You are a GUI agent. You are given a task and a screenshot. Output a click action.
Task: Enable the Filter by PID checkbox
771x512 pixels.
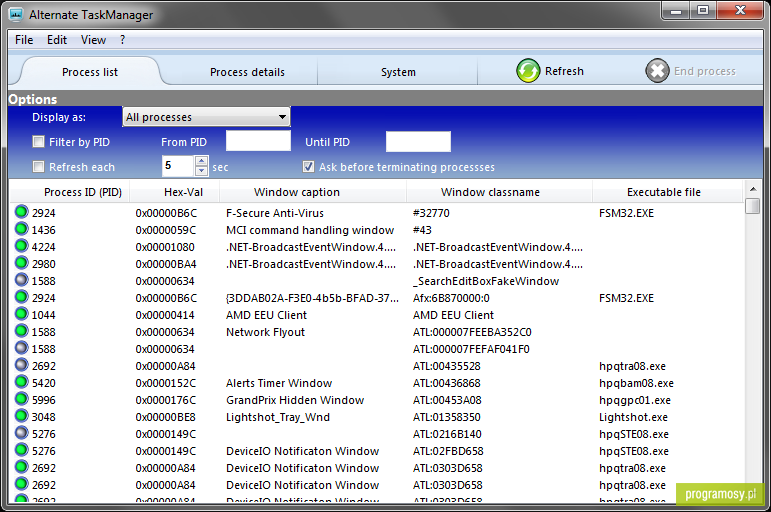tap(38, 142)
